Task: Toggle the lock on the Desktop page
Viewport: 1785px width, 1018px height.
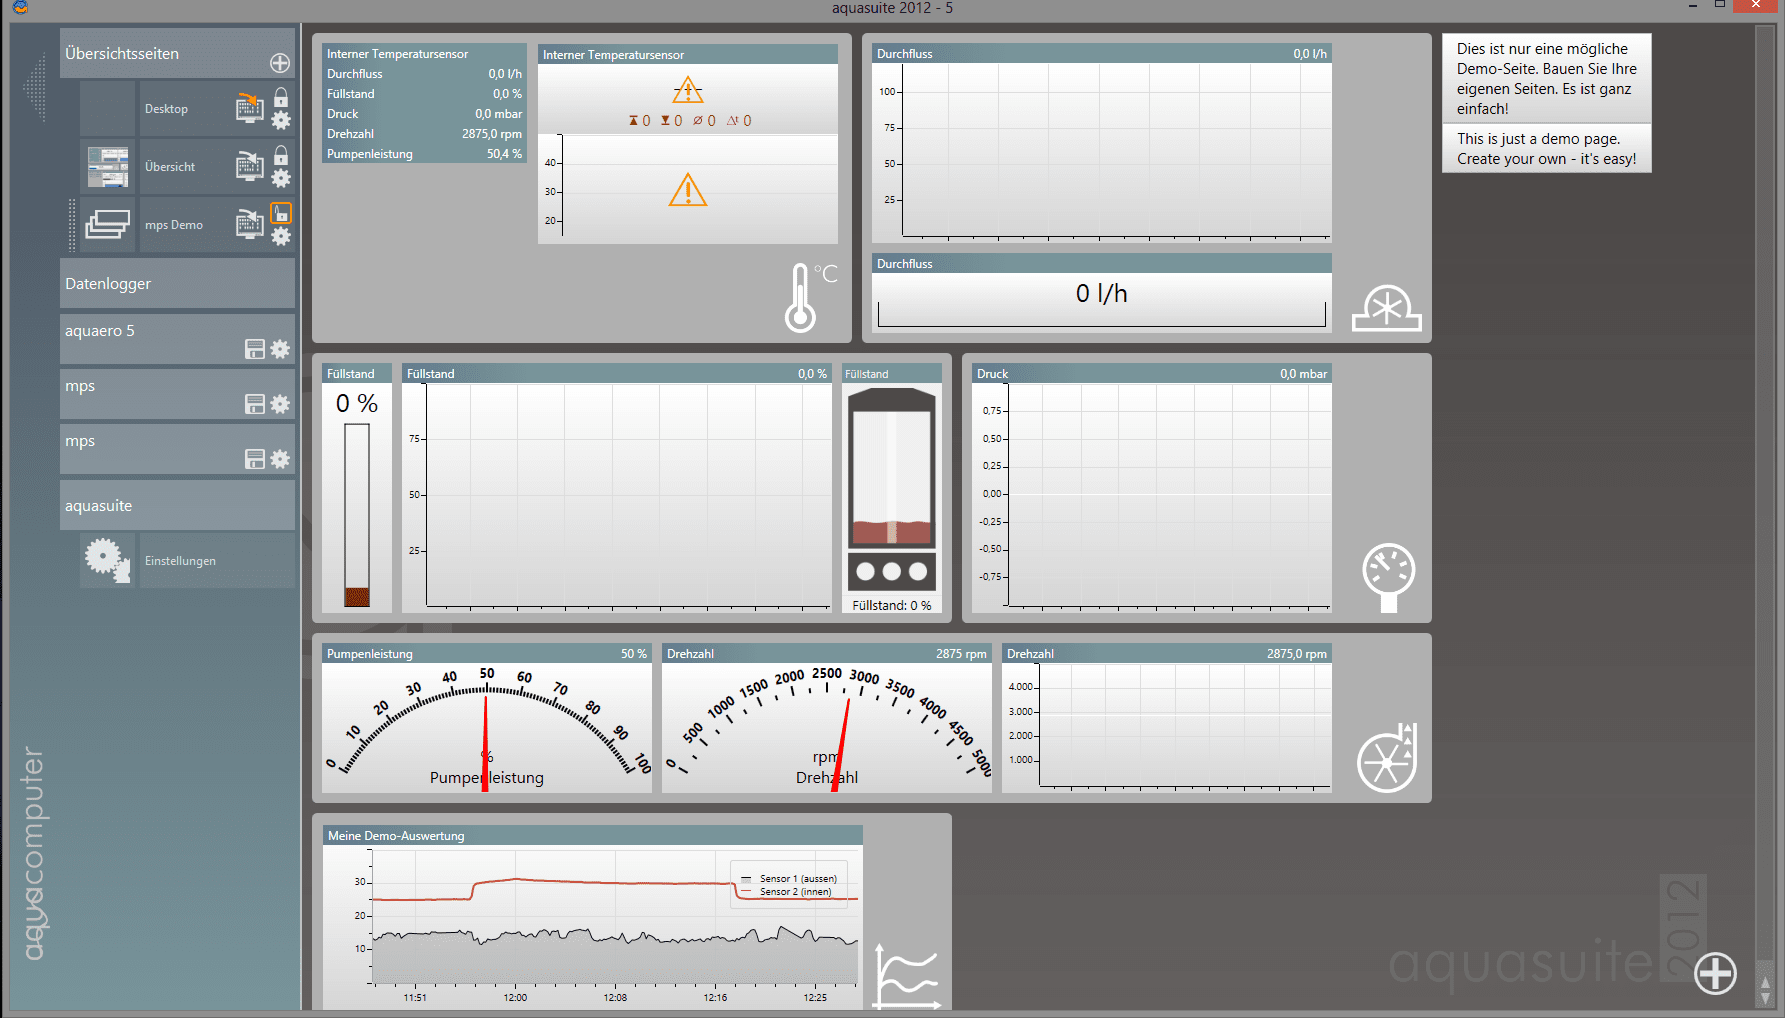Action: [x=281, y=97]
